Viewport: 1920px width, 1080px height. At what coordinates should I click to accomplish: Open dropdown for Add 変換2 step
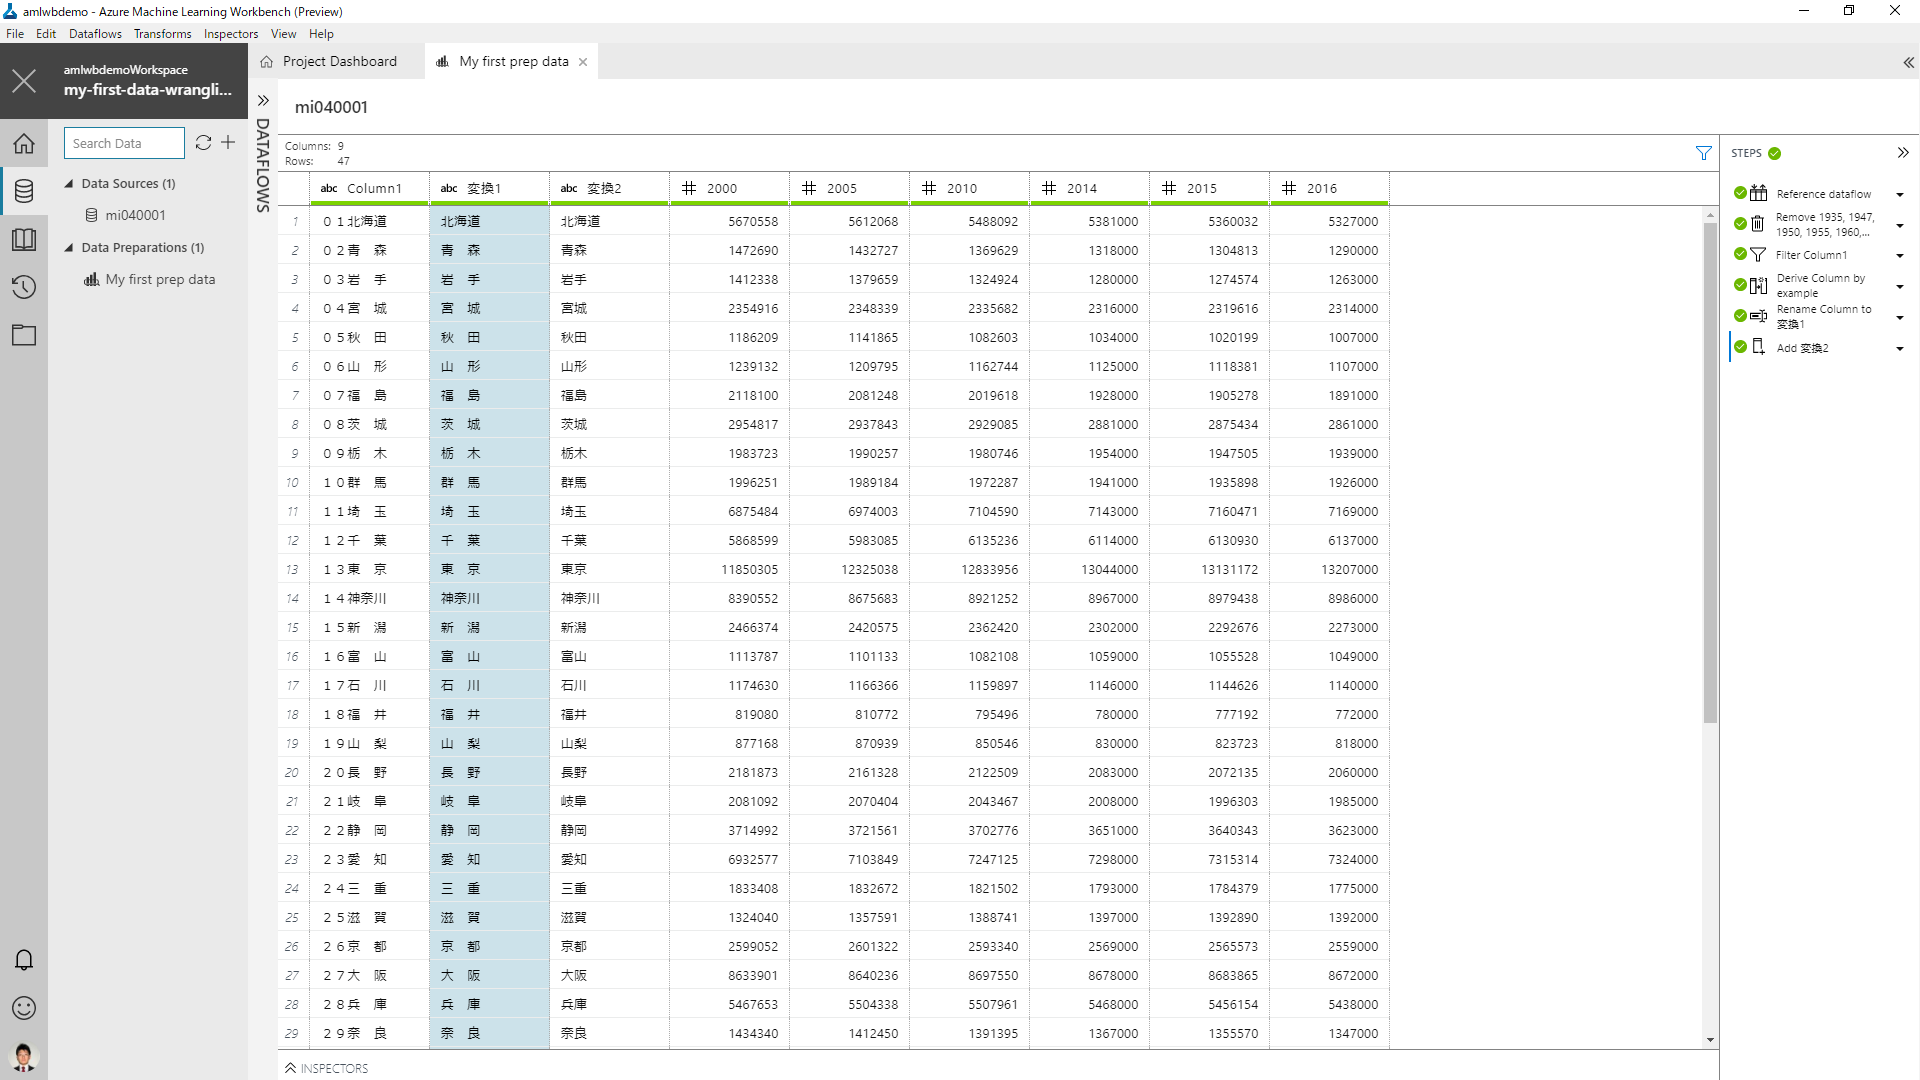pos(1900,349)
